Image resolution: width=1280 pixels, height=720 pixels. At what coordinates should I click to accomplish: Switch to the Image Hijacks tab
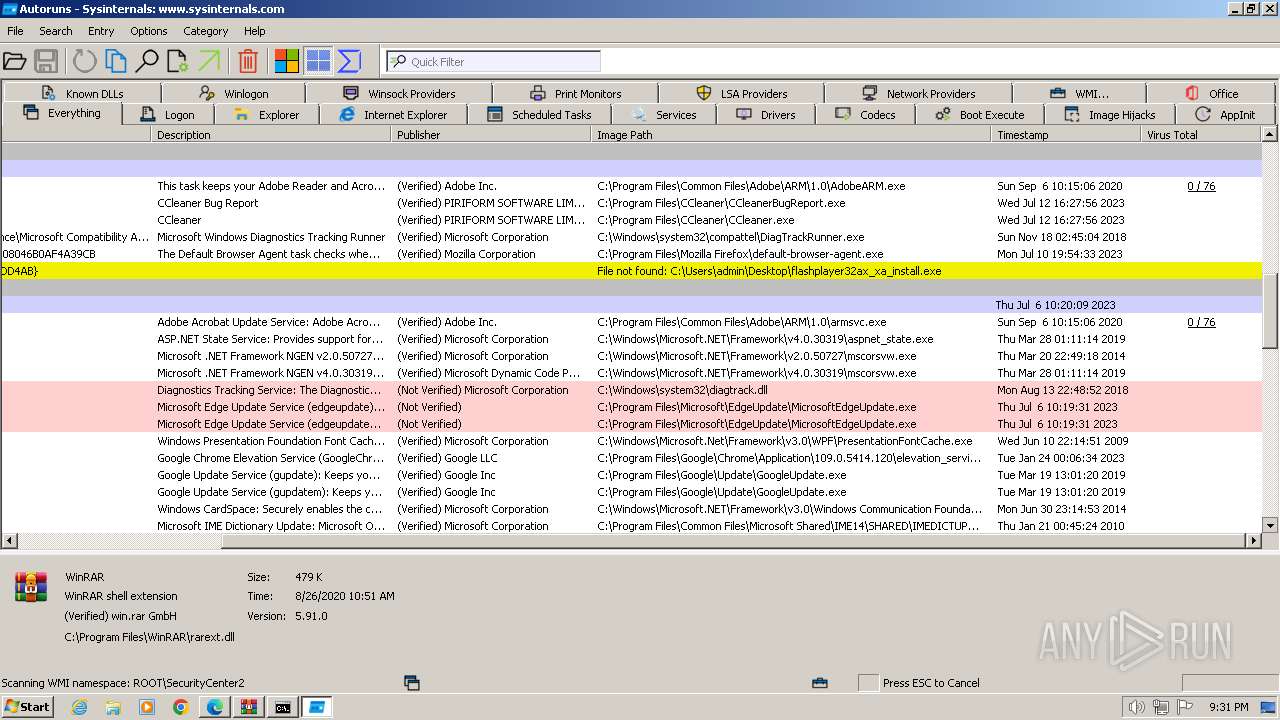tap(1110, 115)
